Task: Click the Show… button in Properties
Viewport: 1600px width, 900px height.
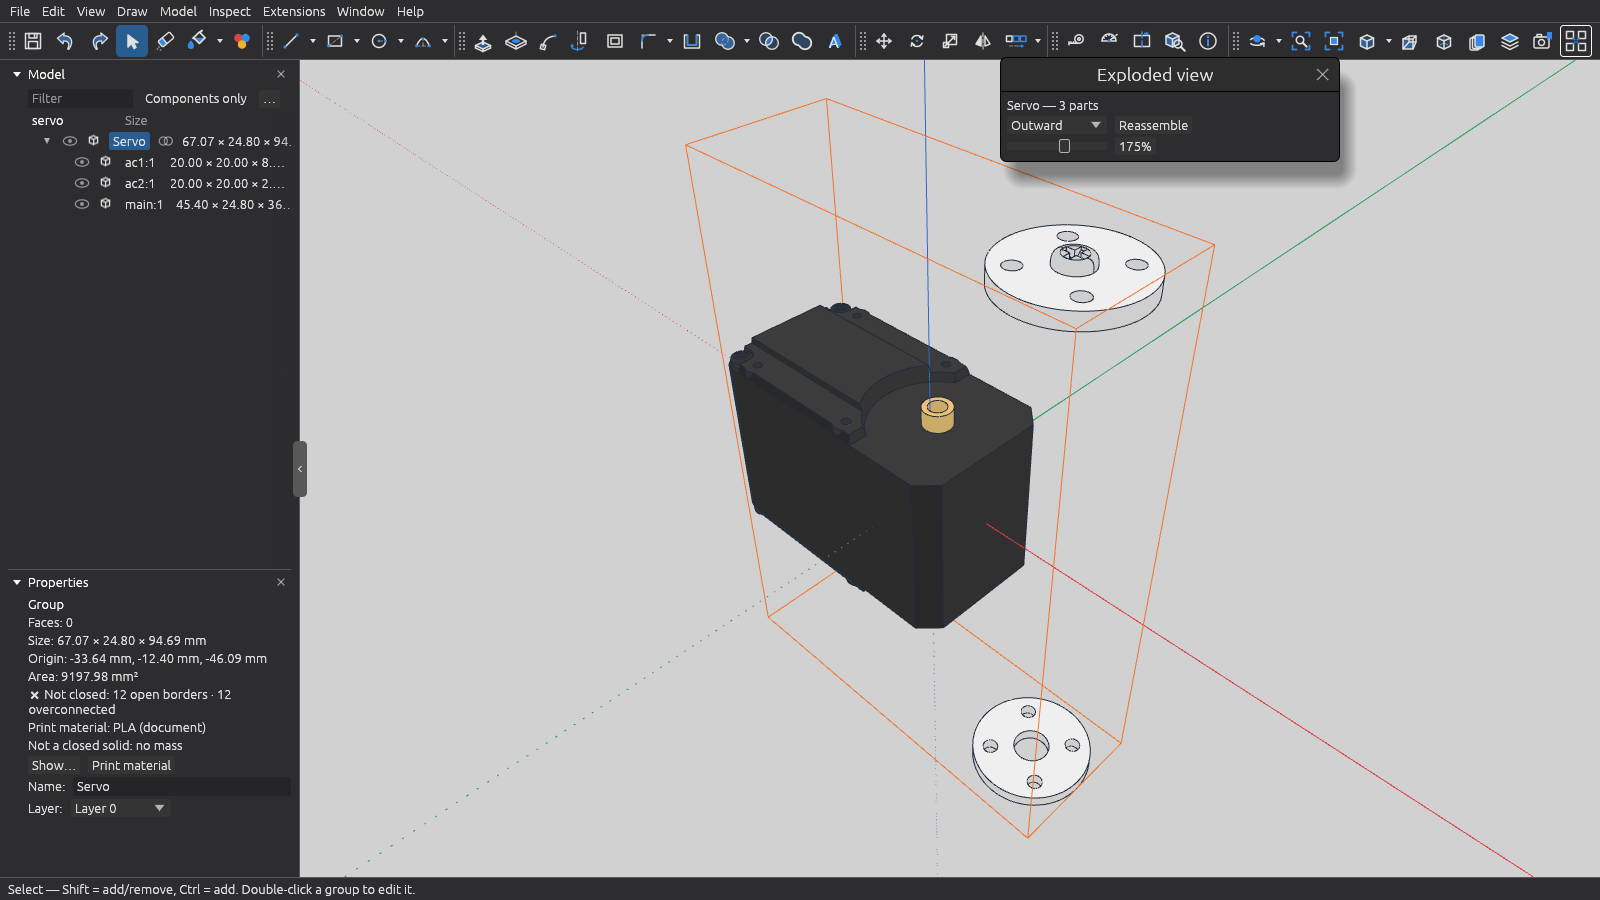Action: pyautogui.click(x=53, y=765)
